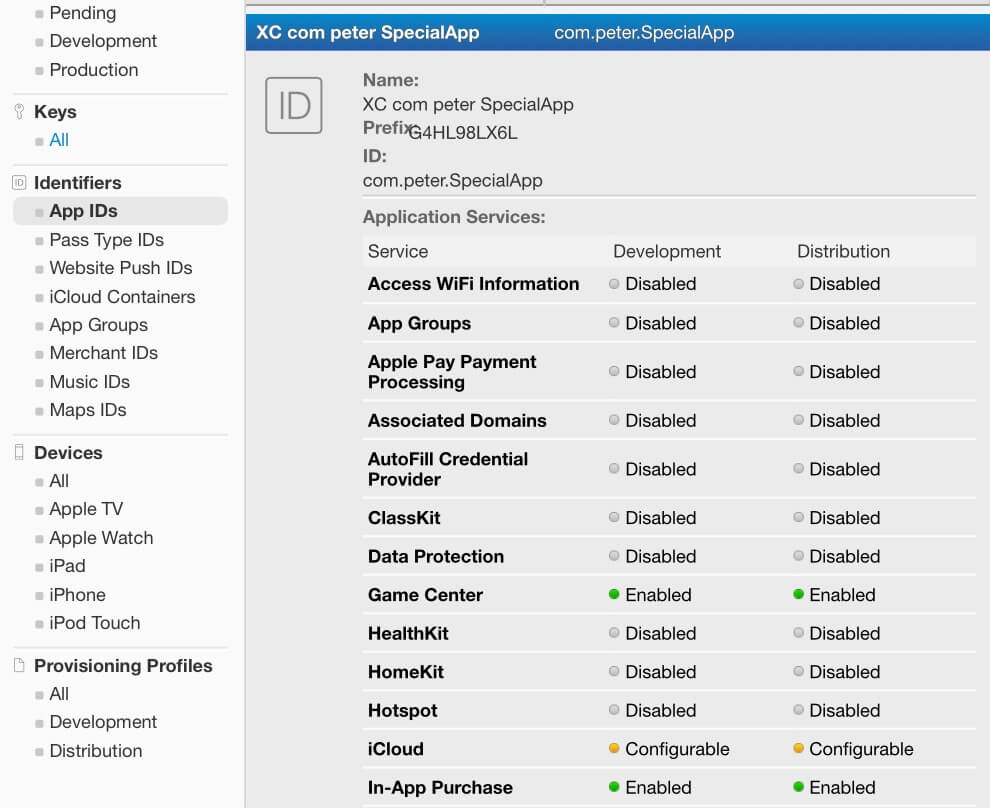Image resolution: width=990 pixels, height=808 pixels.
Task: Click Disabled dot for Access WiFi Information Development
Action: [x=614, y=283]
